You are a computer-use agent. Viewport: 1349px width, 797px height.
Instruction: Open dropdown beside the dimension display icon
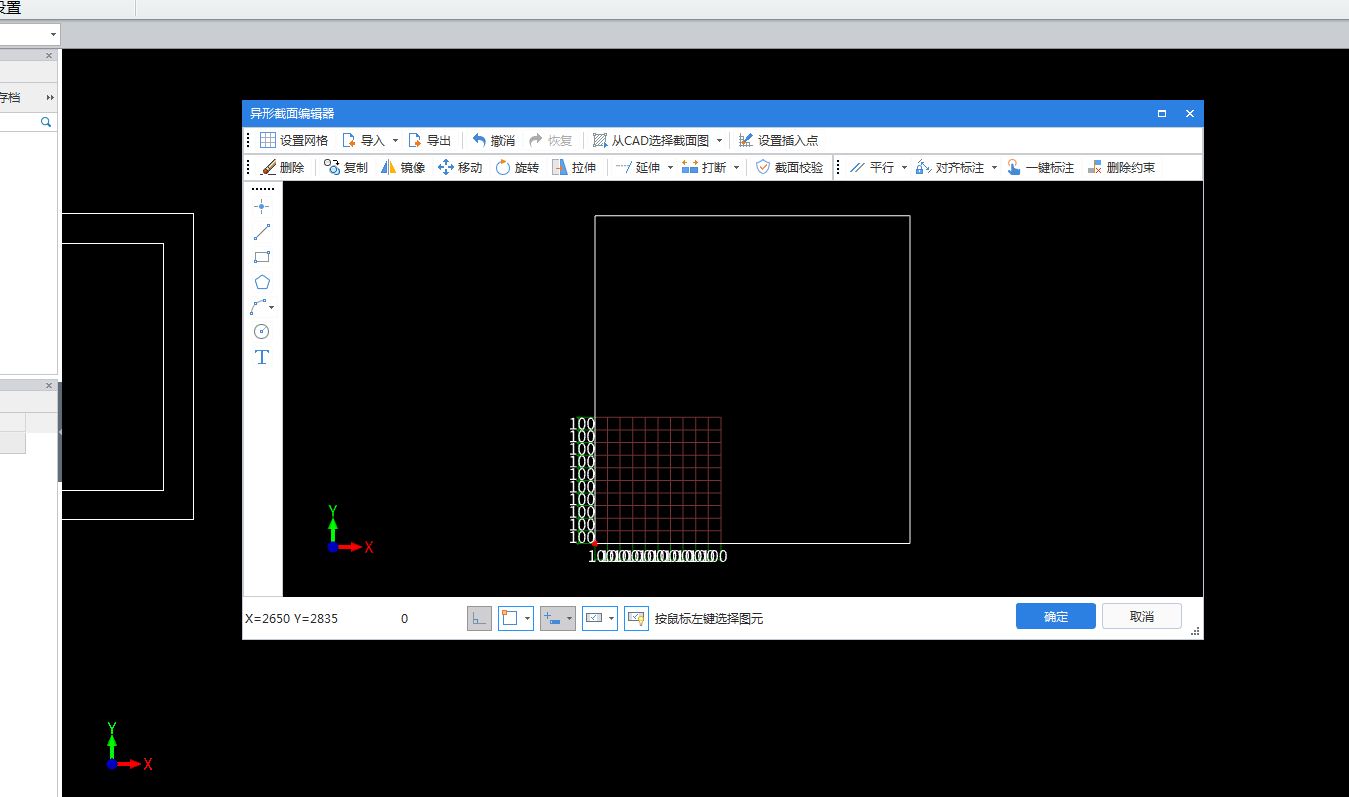[612, 619]
